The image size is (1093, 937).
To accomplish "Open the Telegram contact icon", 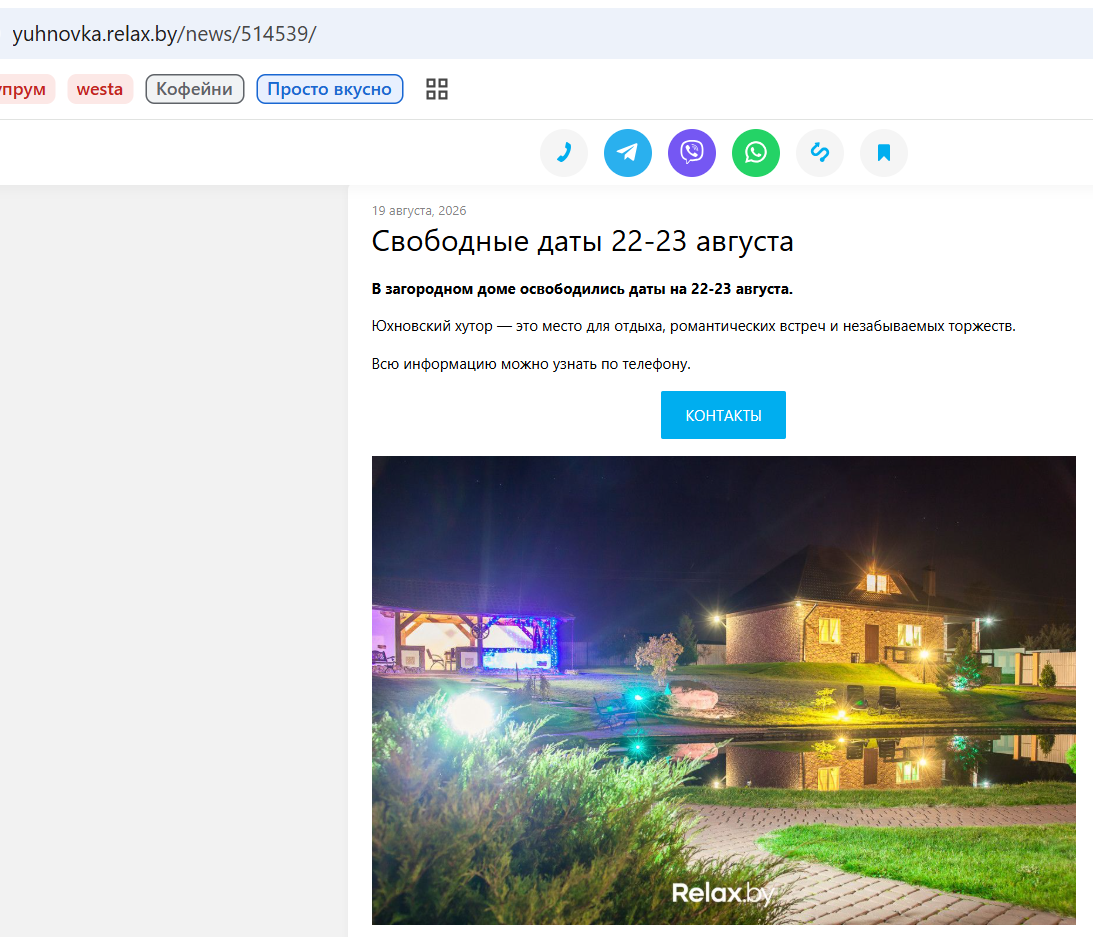I will [628, 153].
